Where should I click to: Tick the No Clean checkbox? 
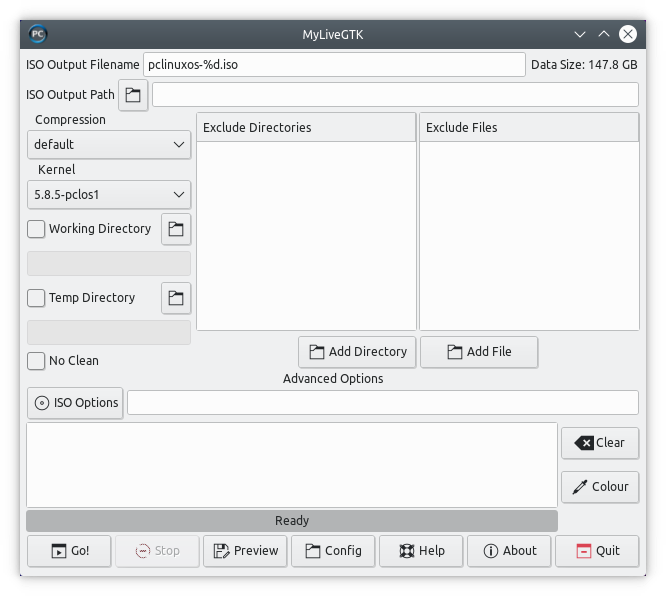36,361
